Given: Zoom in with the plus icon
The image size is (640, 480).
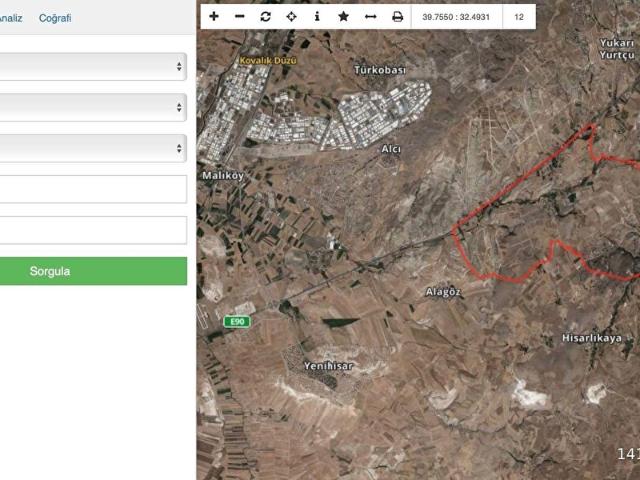Looking at the screenshot, I should tap(214, 16).
